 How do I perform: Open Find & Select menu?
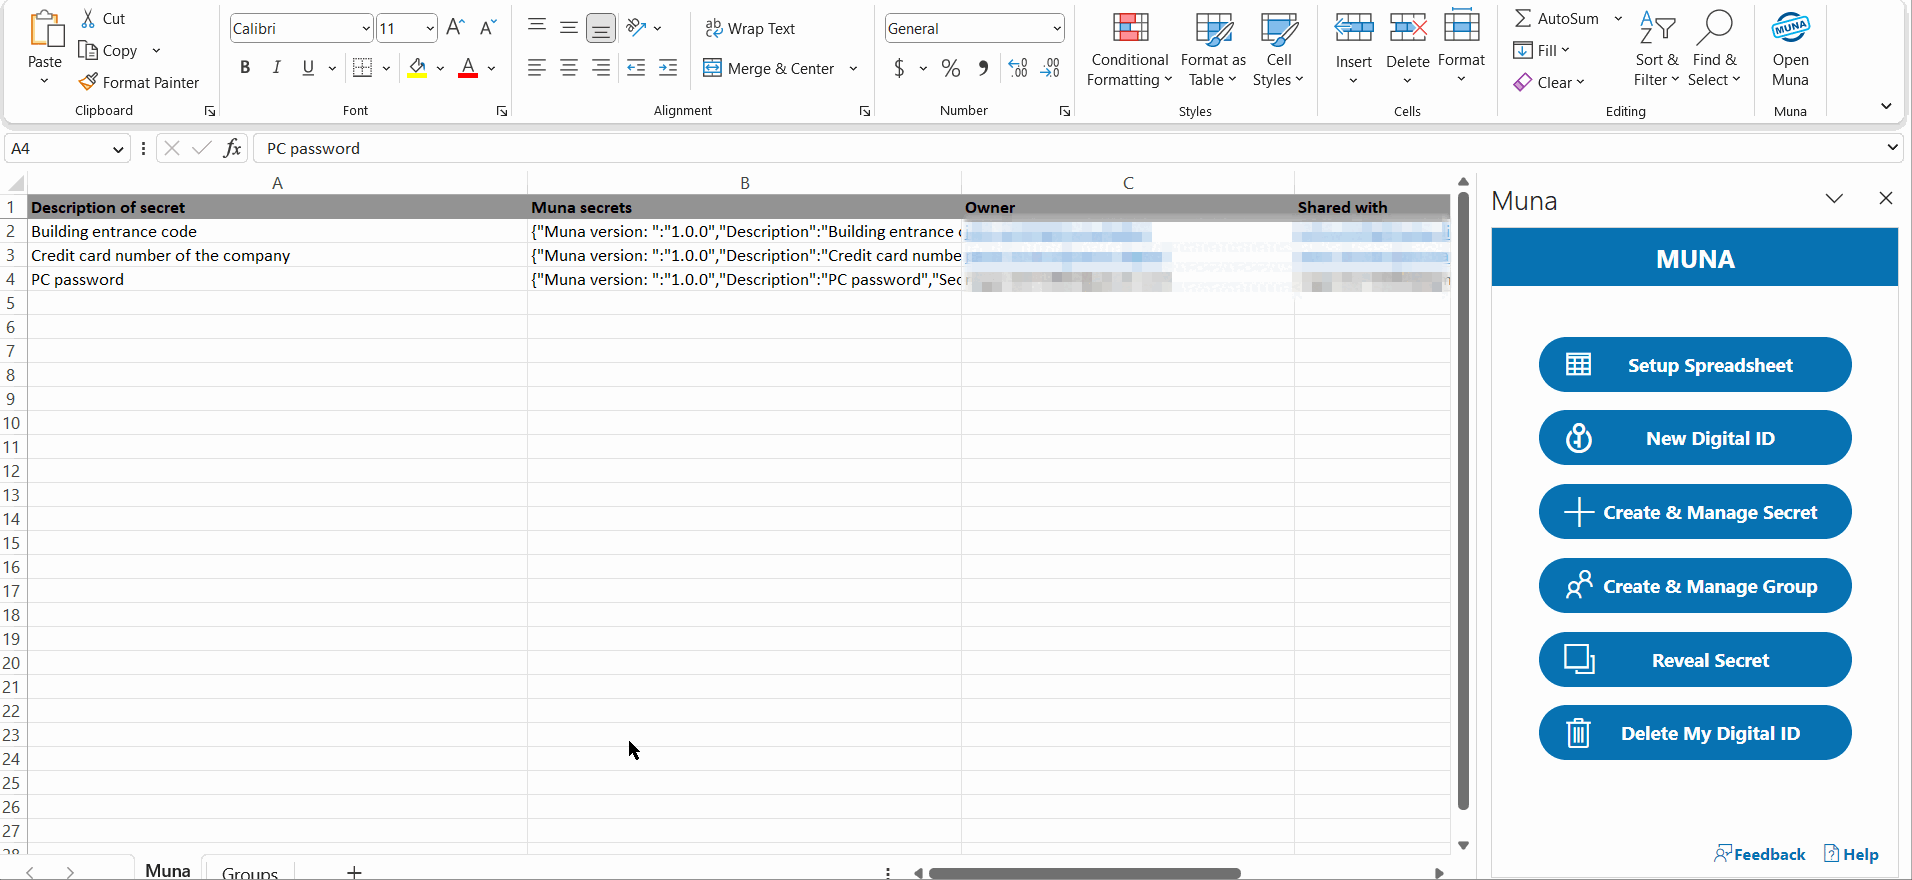tap(1714, 50)
